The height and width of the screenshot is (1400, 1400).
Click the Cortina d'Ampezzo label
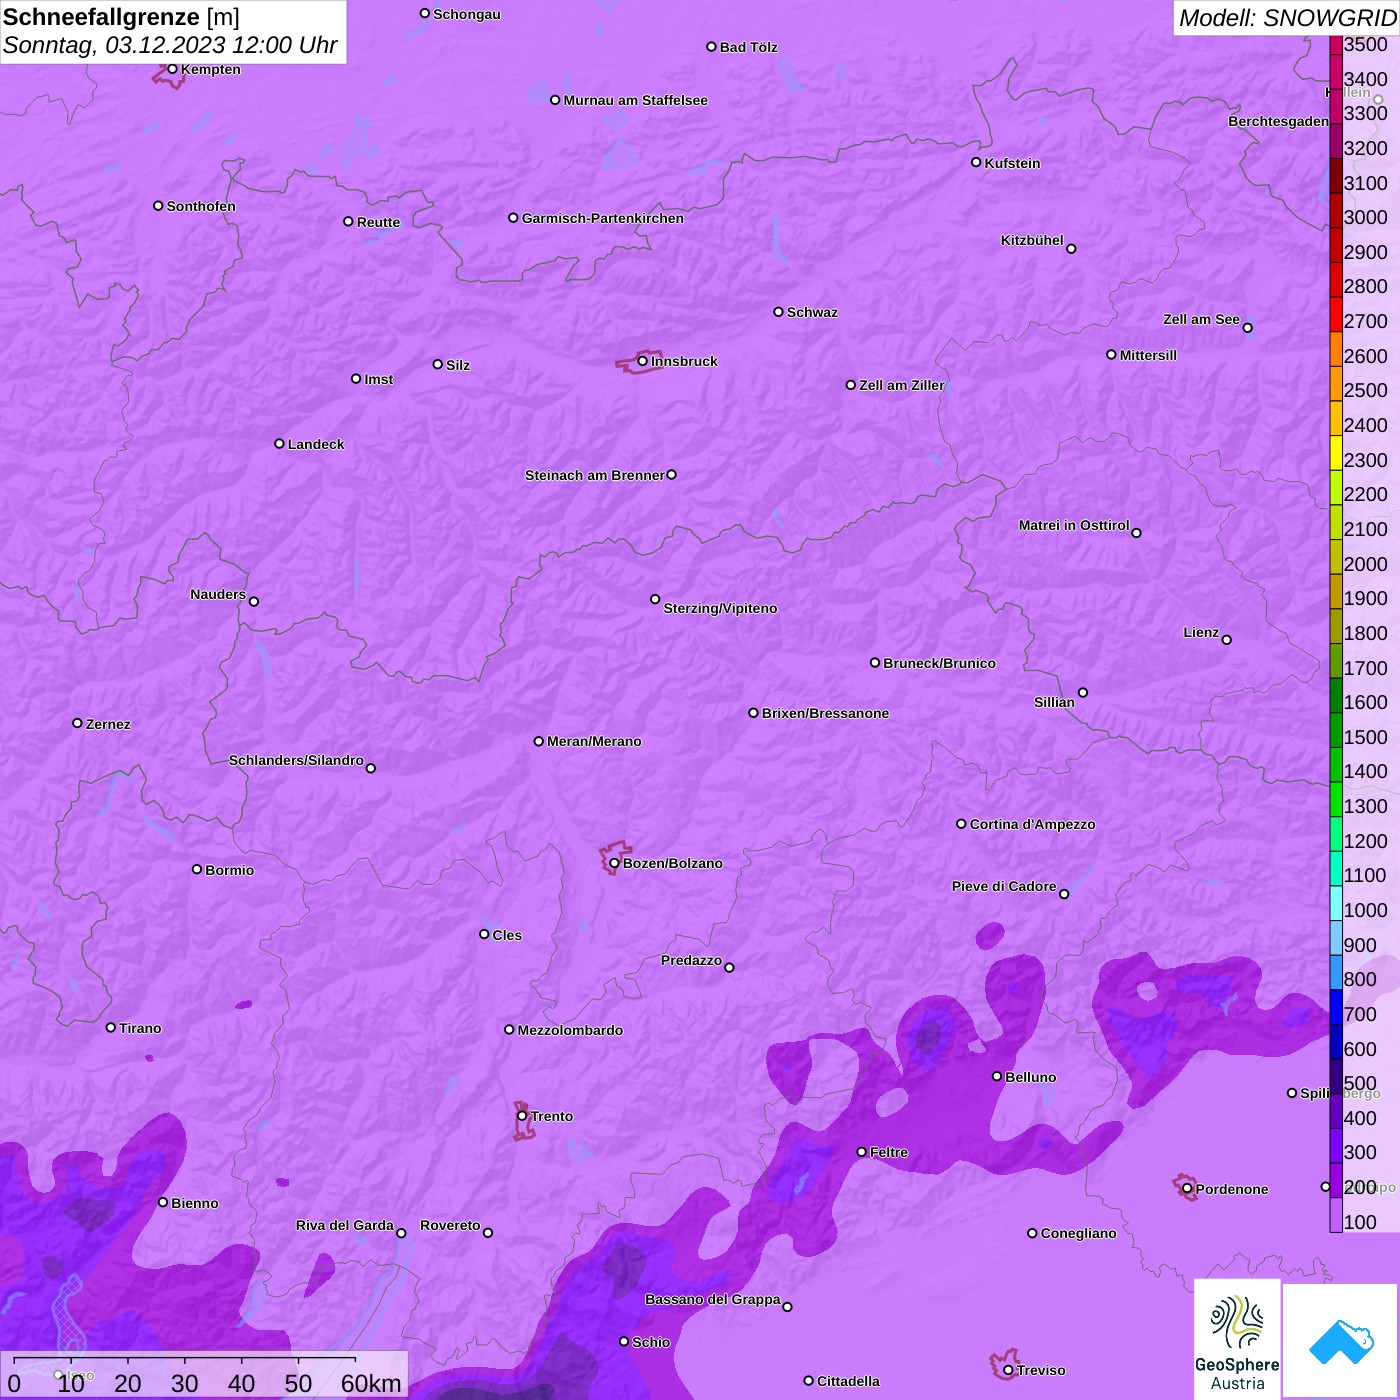pos(1032,824)
